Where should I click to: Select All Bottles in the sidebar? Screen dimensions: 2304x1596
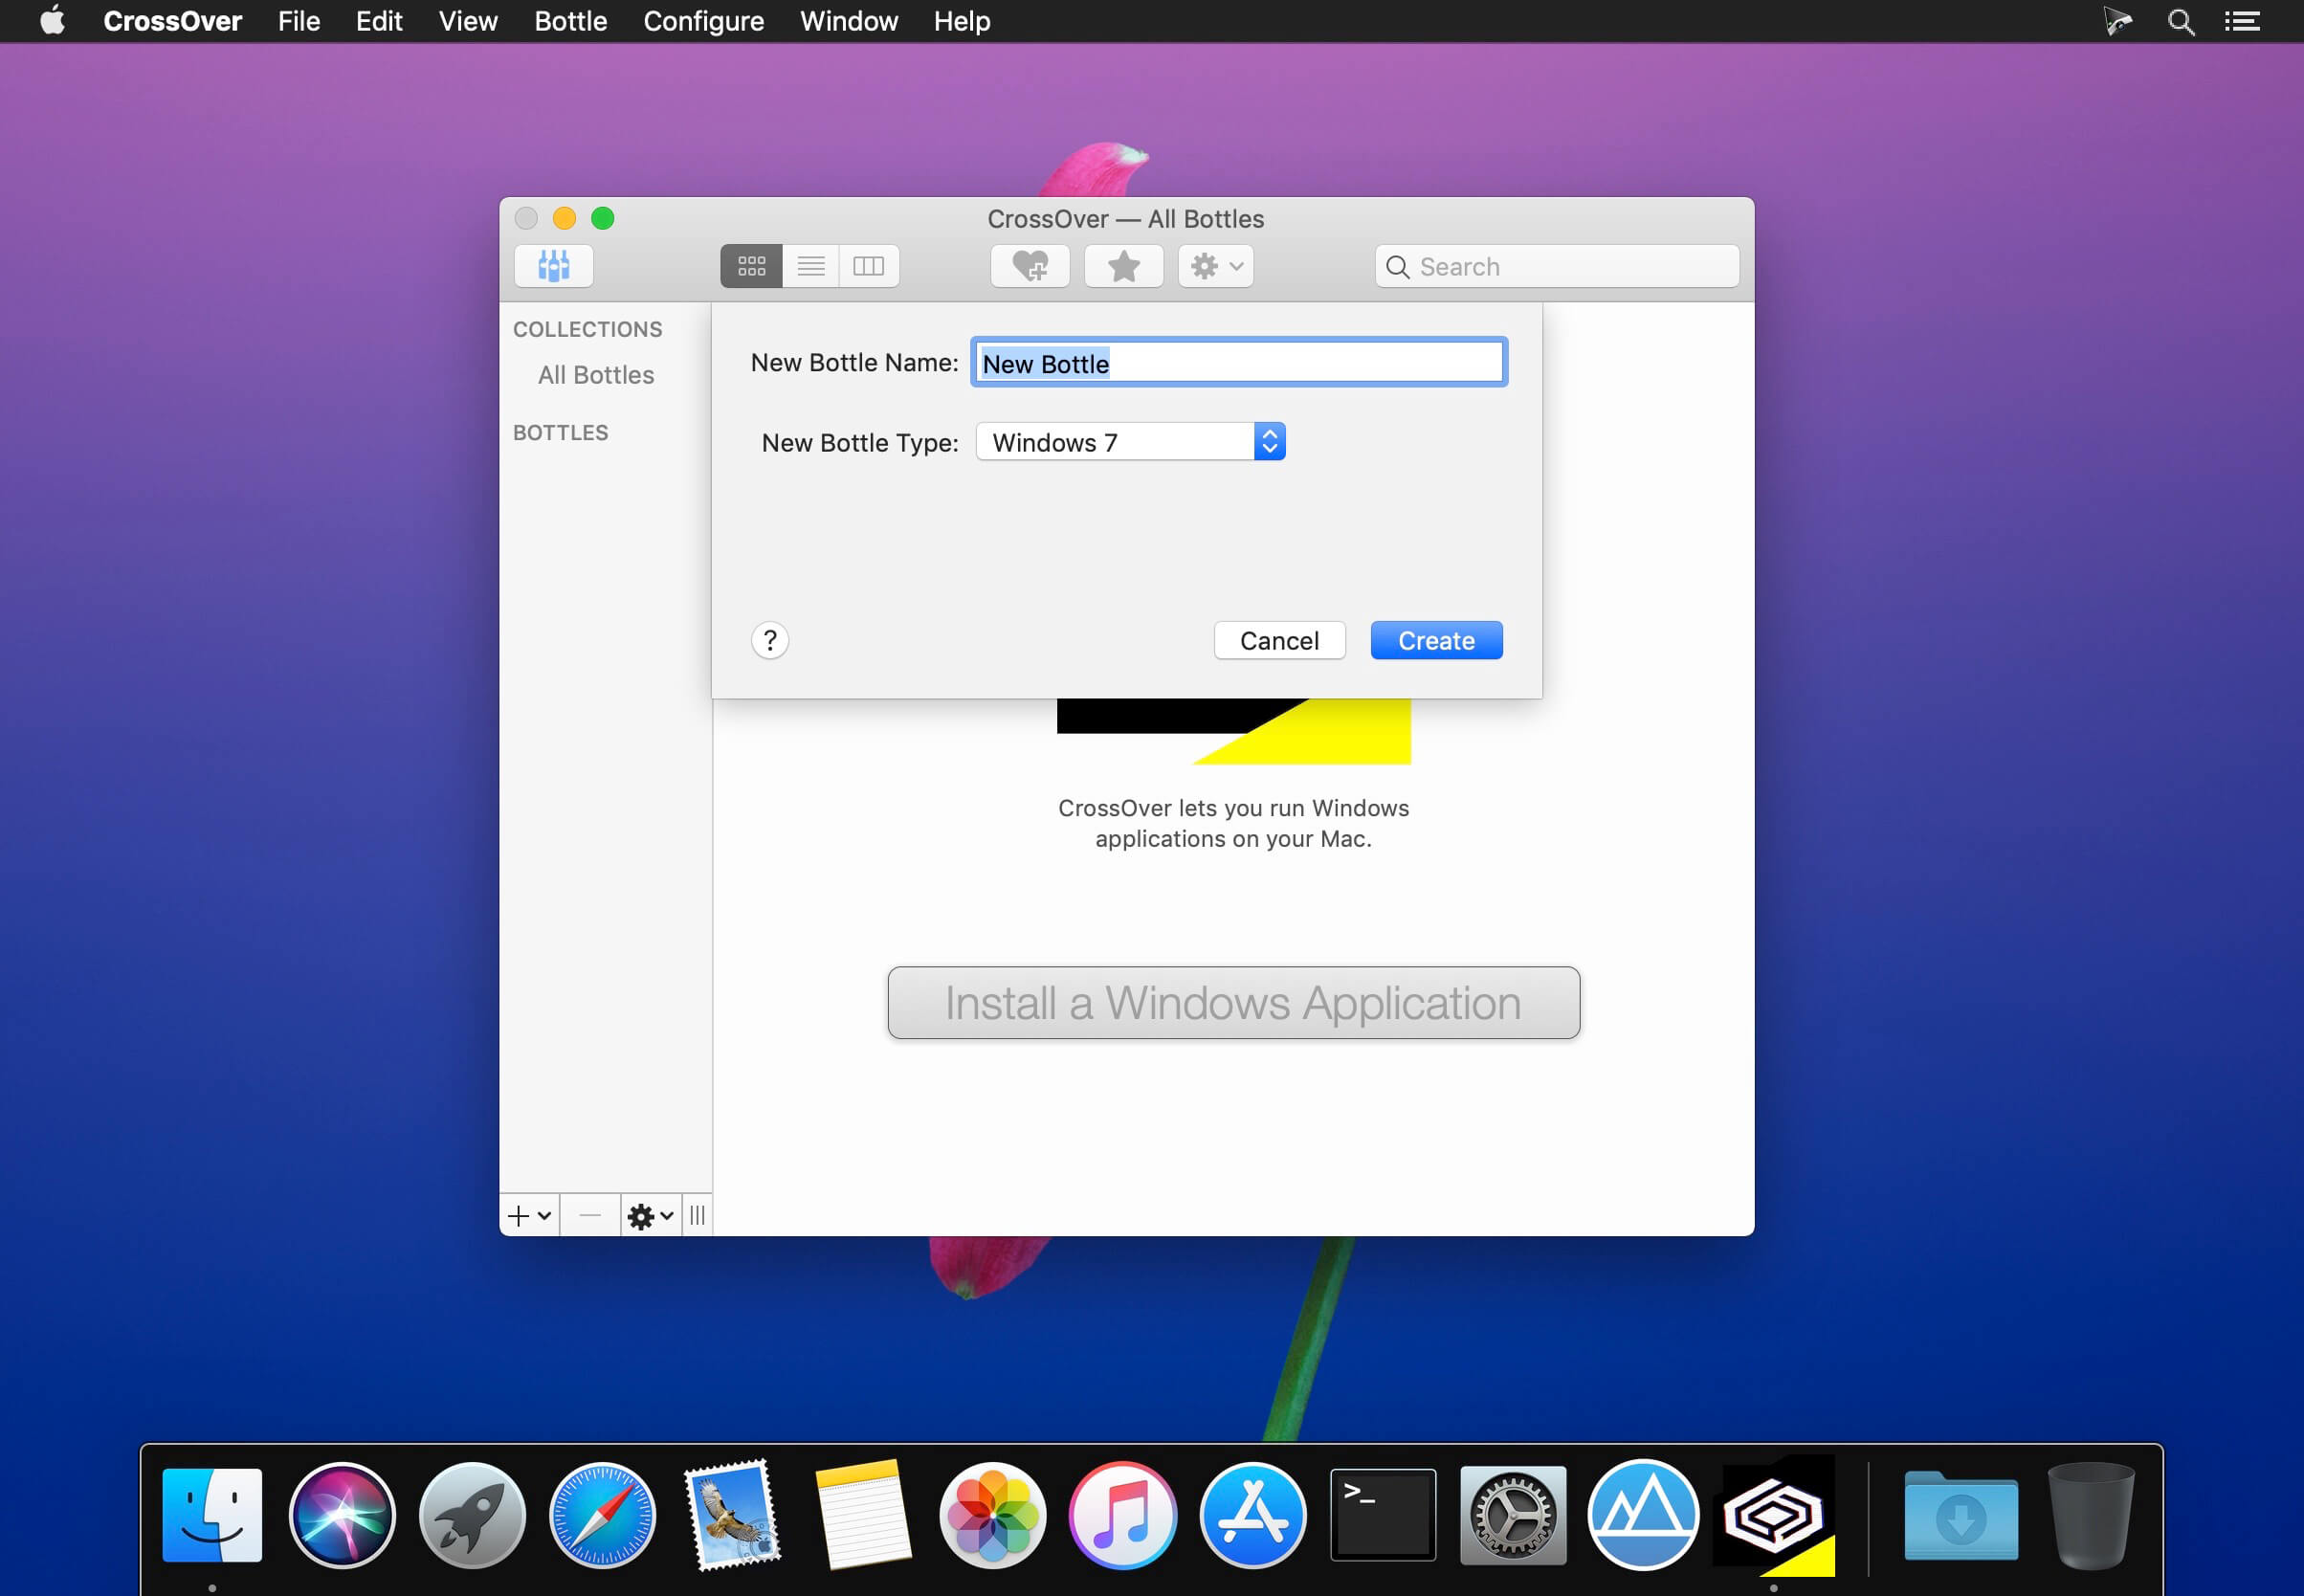click(595, 375)
